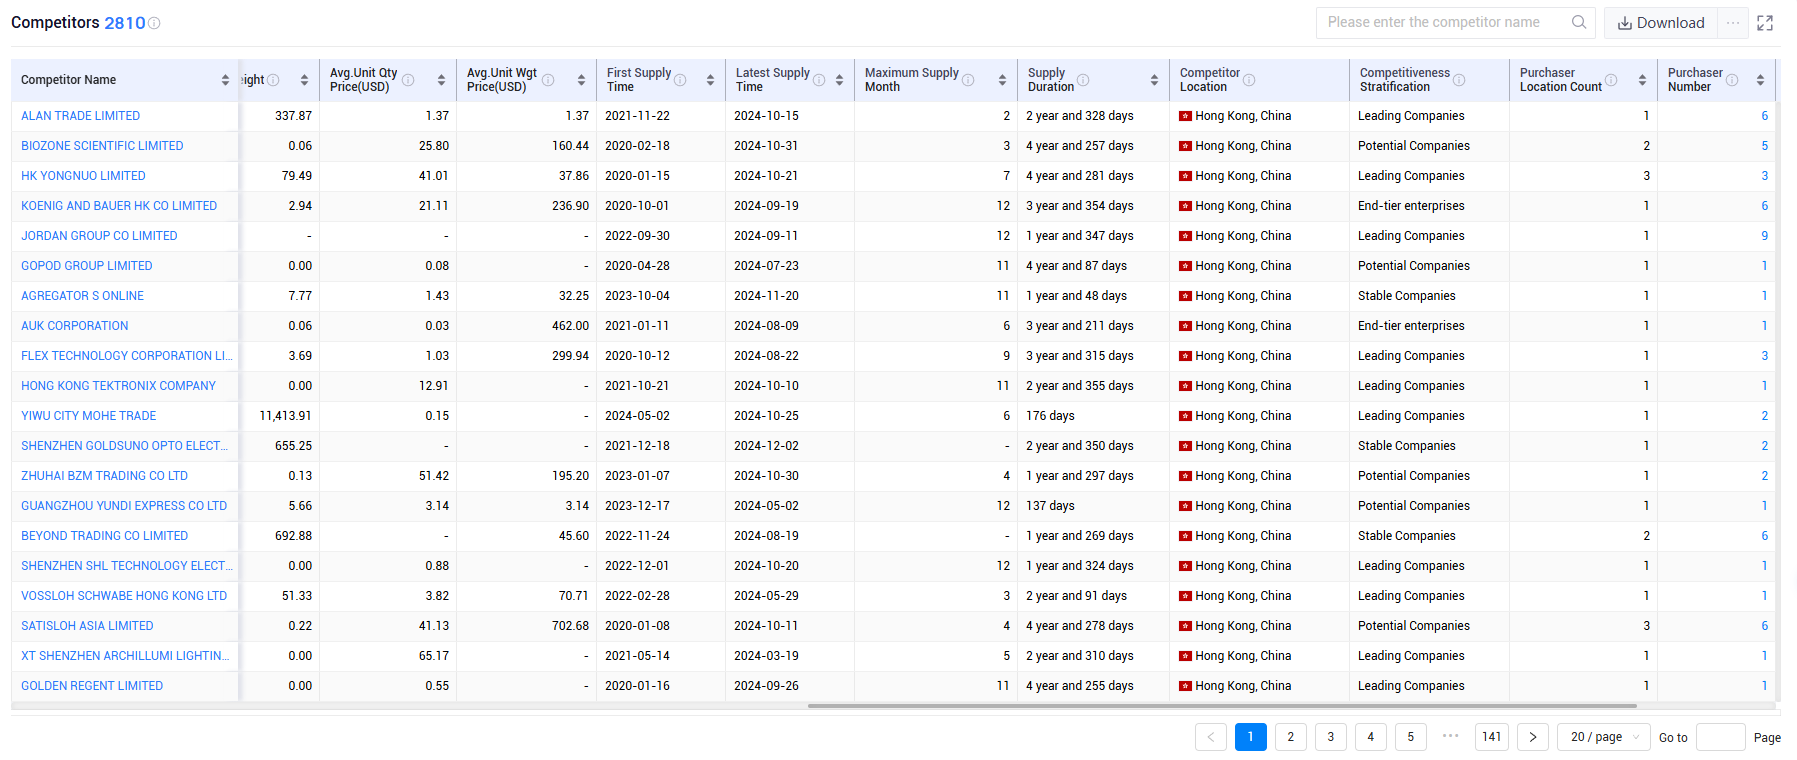Click the horizontal table scrollbar
This screenshot has width=1797, height=760.
click(1222, 706)
